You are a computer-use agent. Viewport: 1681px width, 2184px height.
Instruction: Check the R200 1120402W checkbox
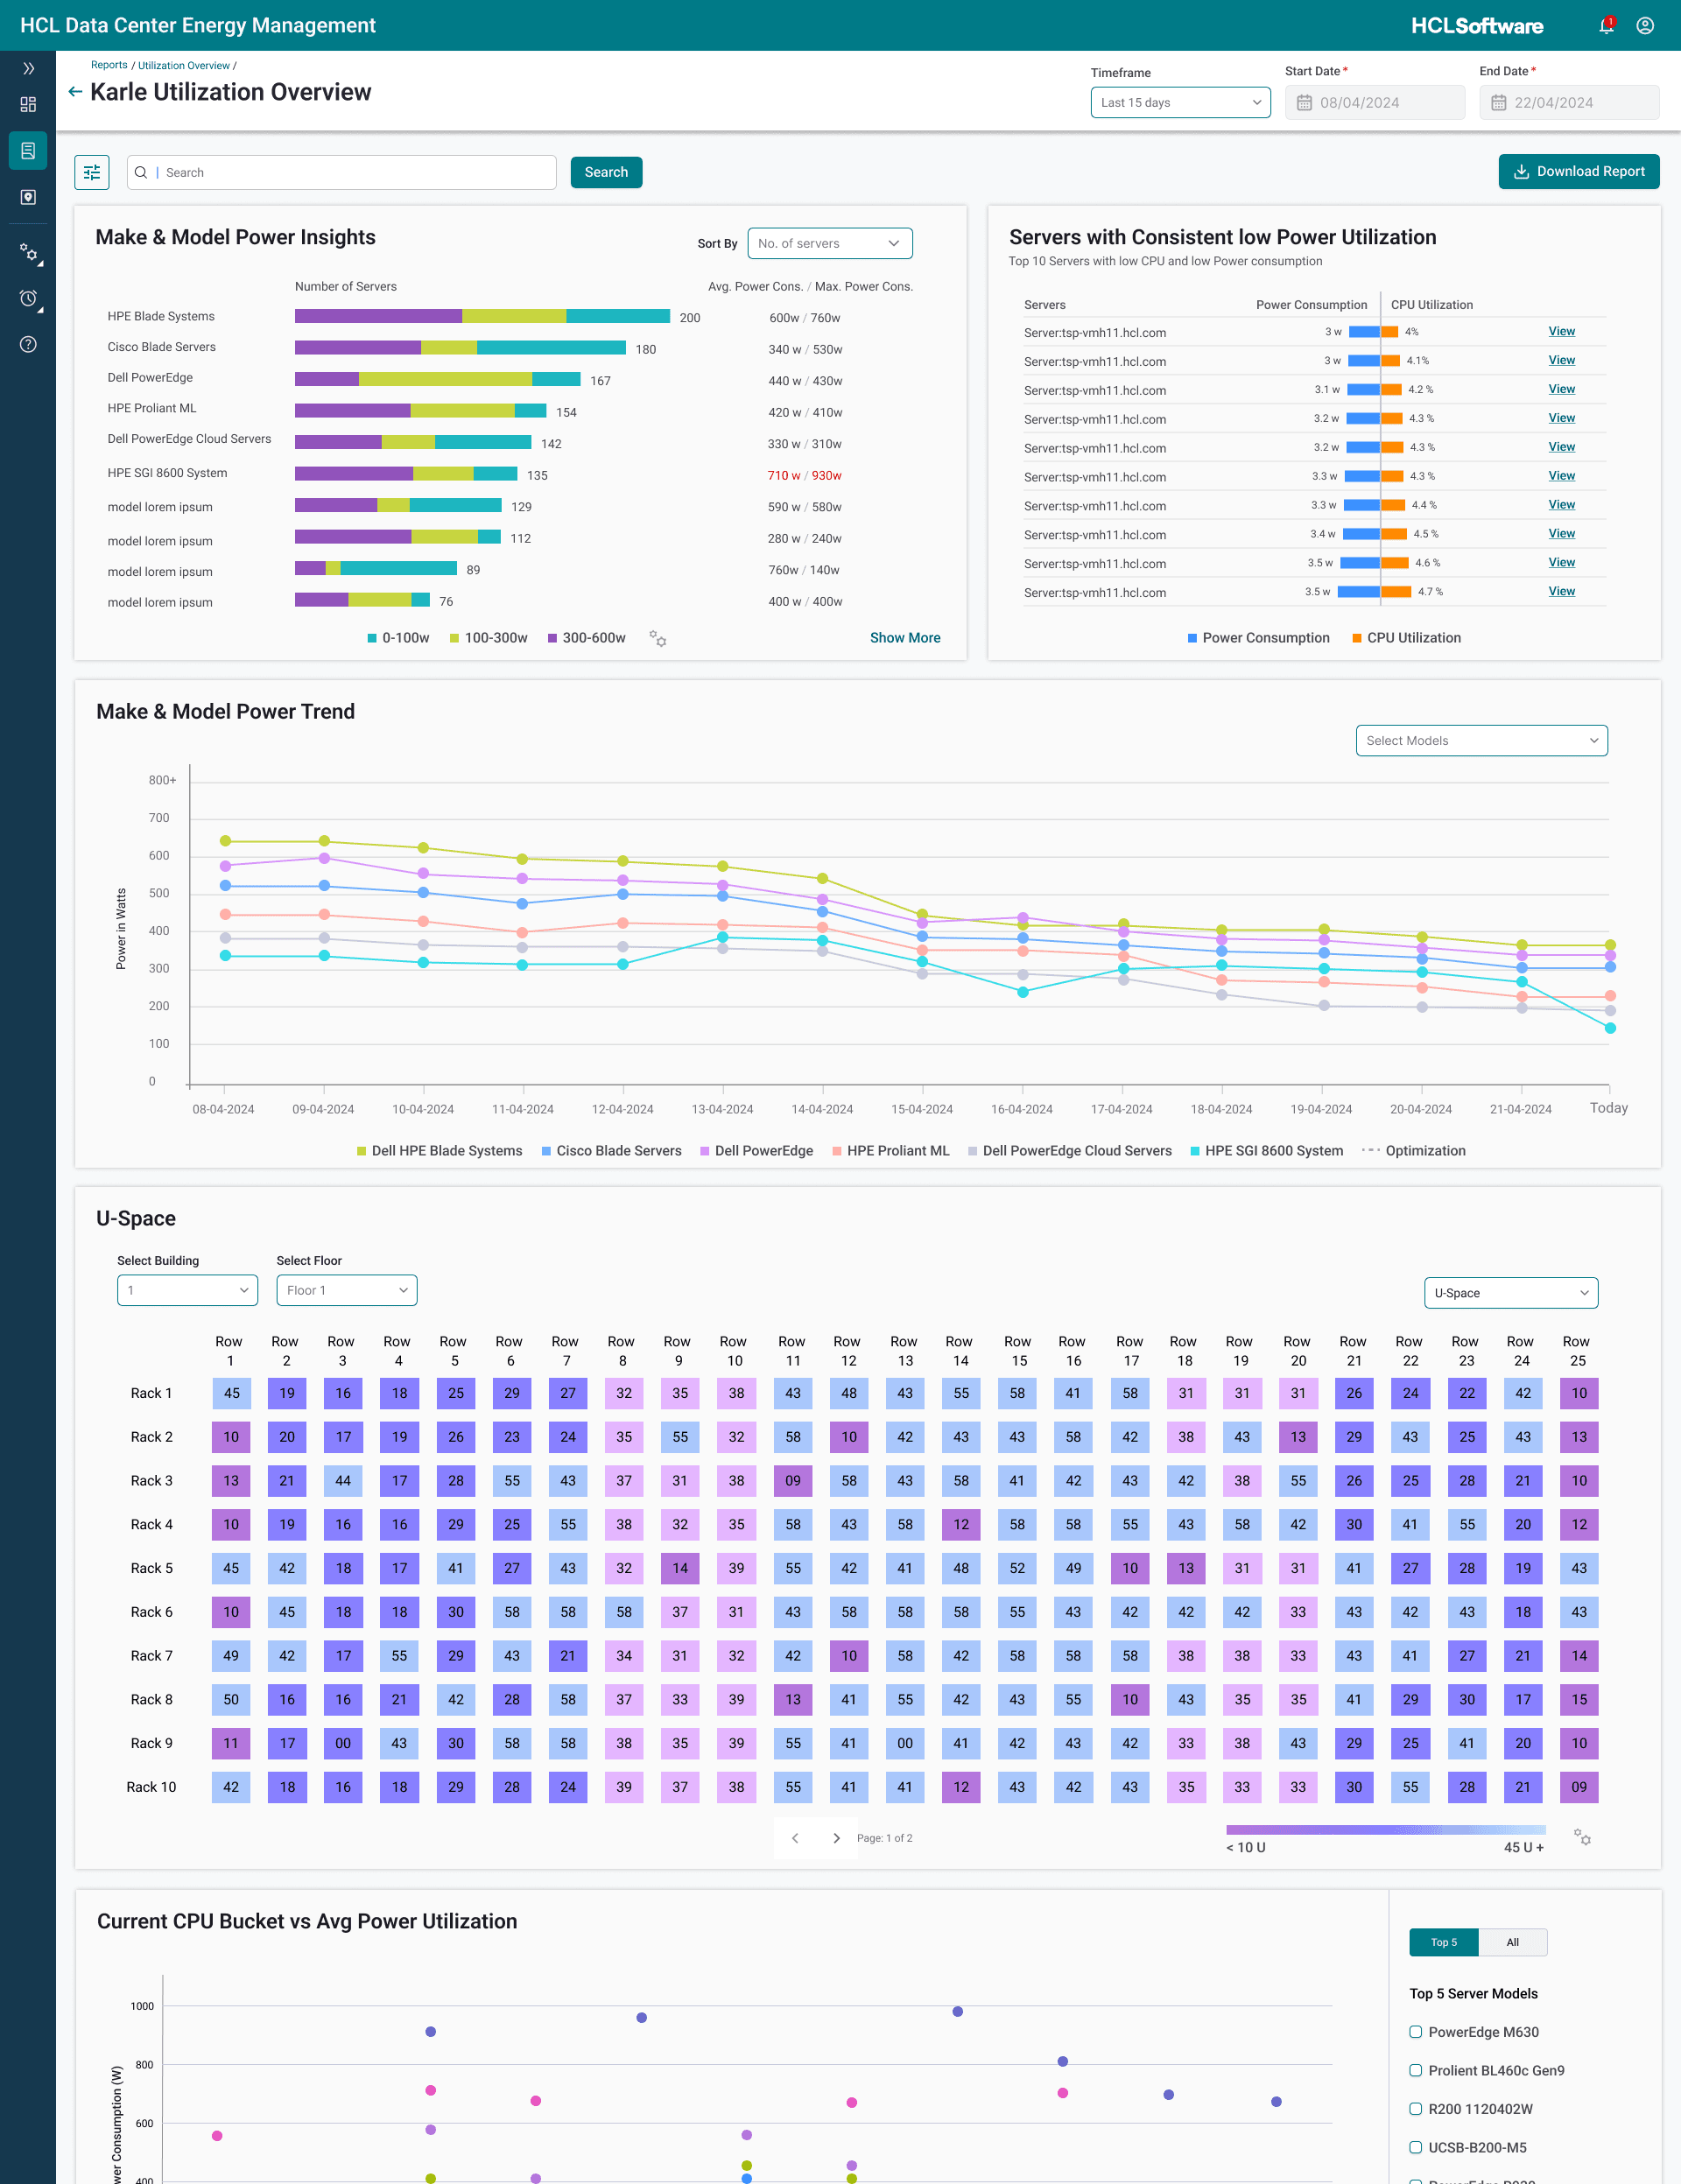click(x=1415, y=2109)
